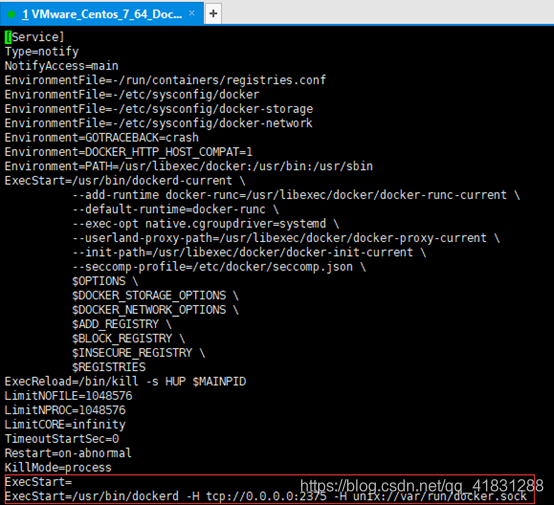Click the EnvironmentFile docker-storage line
Viewport: 554px width, 505px height.
click(x=159, y=109)
